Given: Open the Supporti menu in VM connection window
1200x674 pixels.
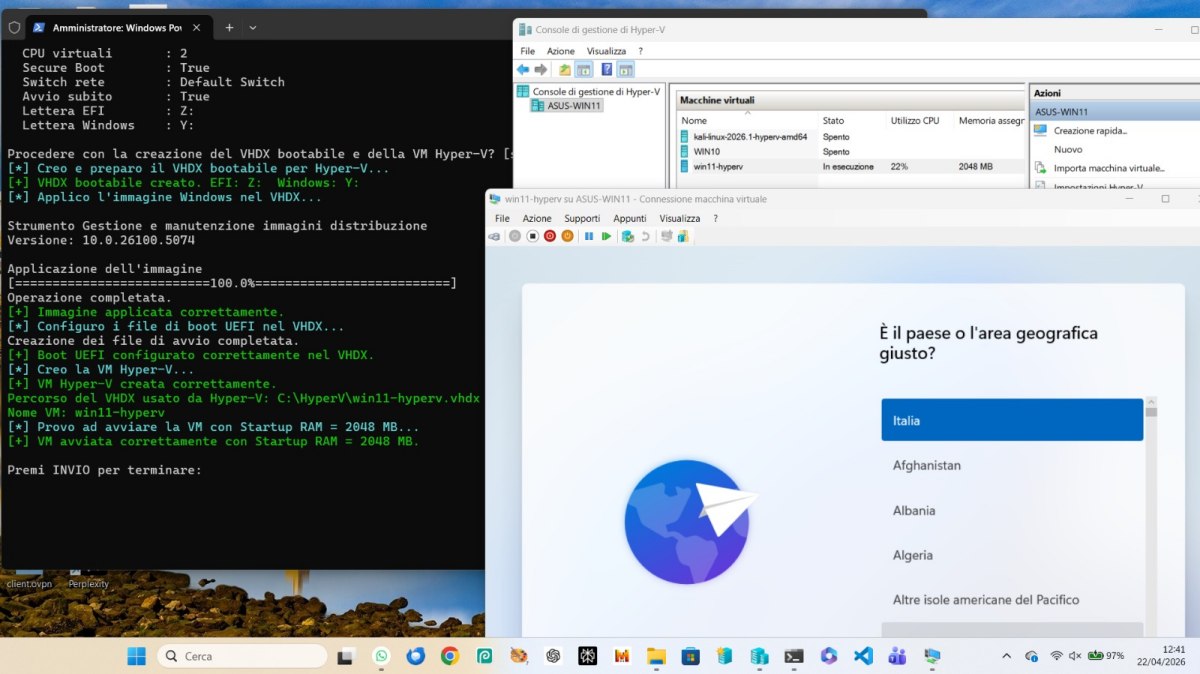Looking at the screenshot, I should 582,217.
